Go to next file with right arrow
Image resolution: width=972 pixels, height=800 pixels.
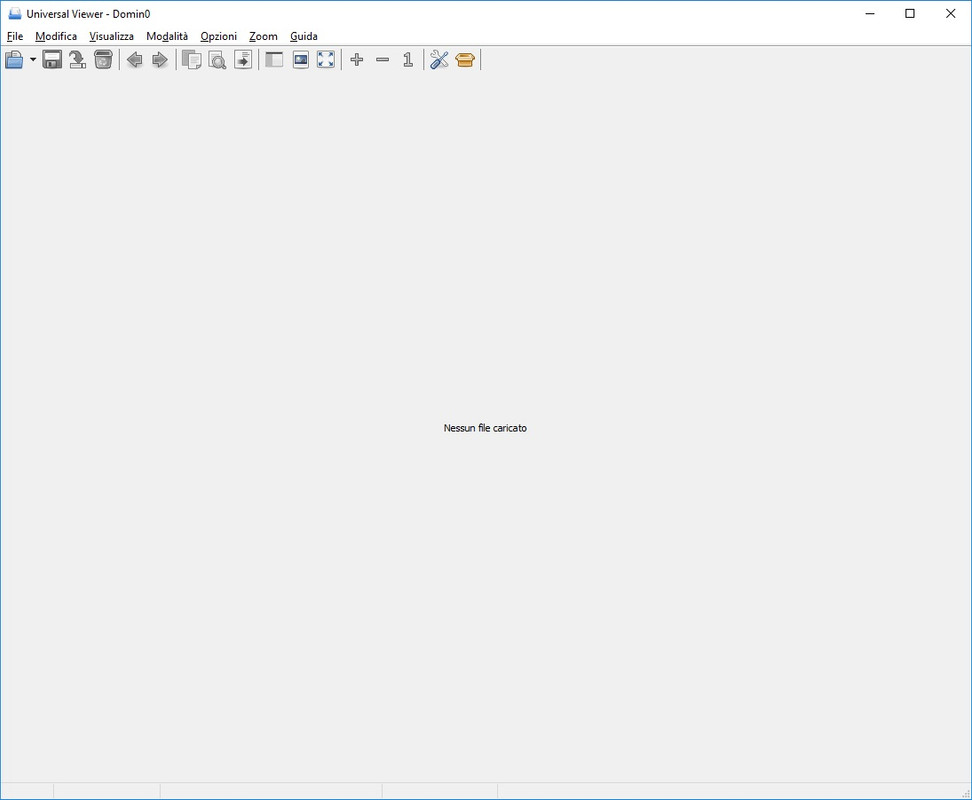[x=160, y=60]
